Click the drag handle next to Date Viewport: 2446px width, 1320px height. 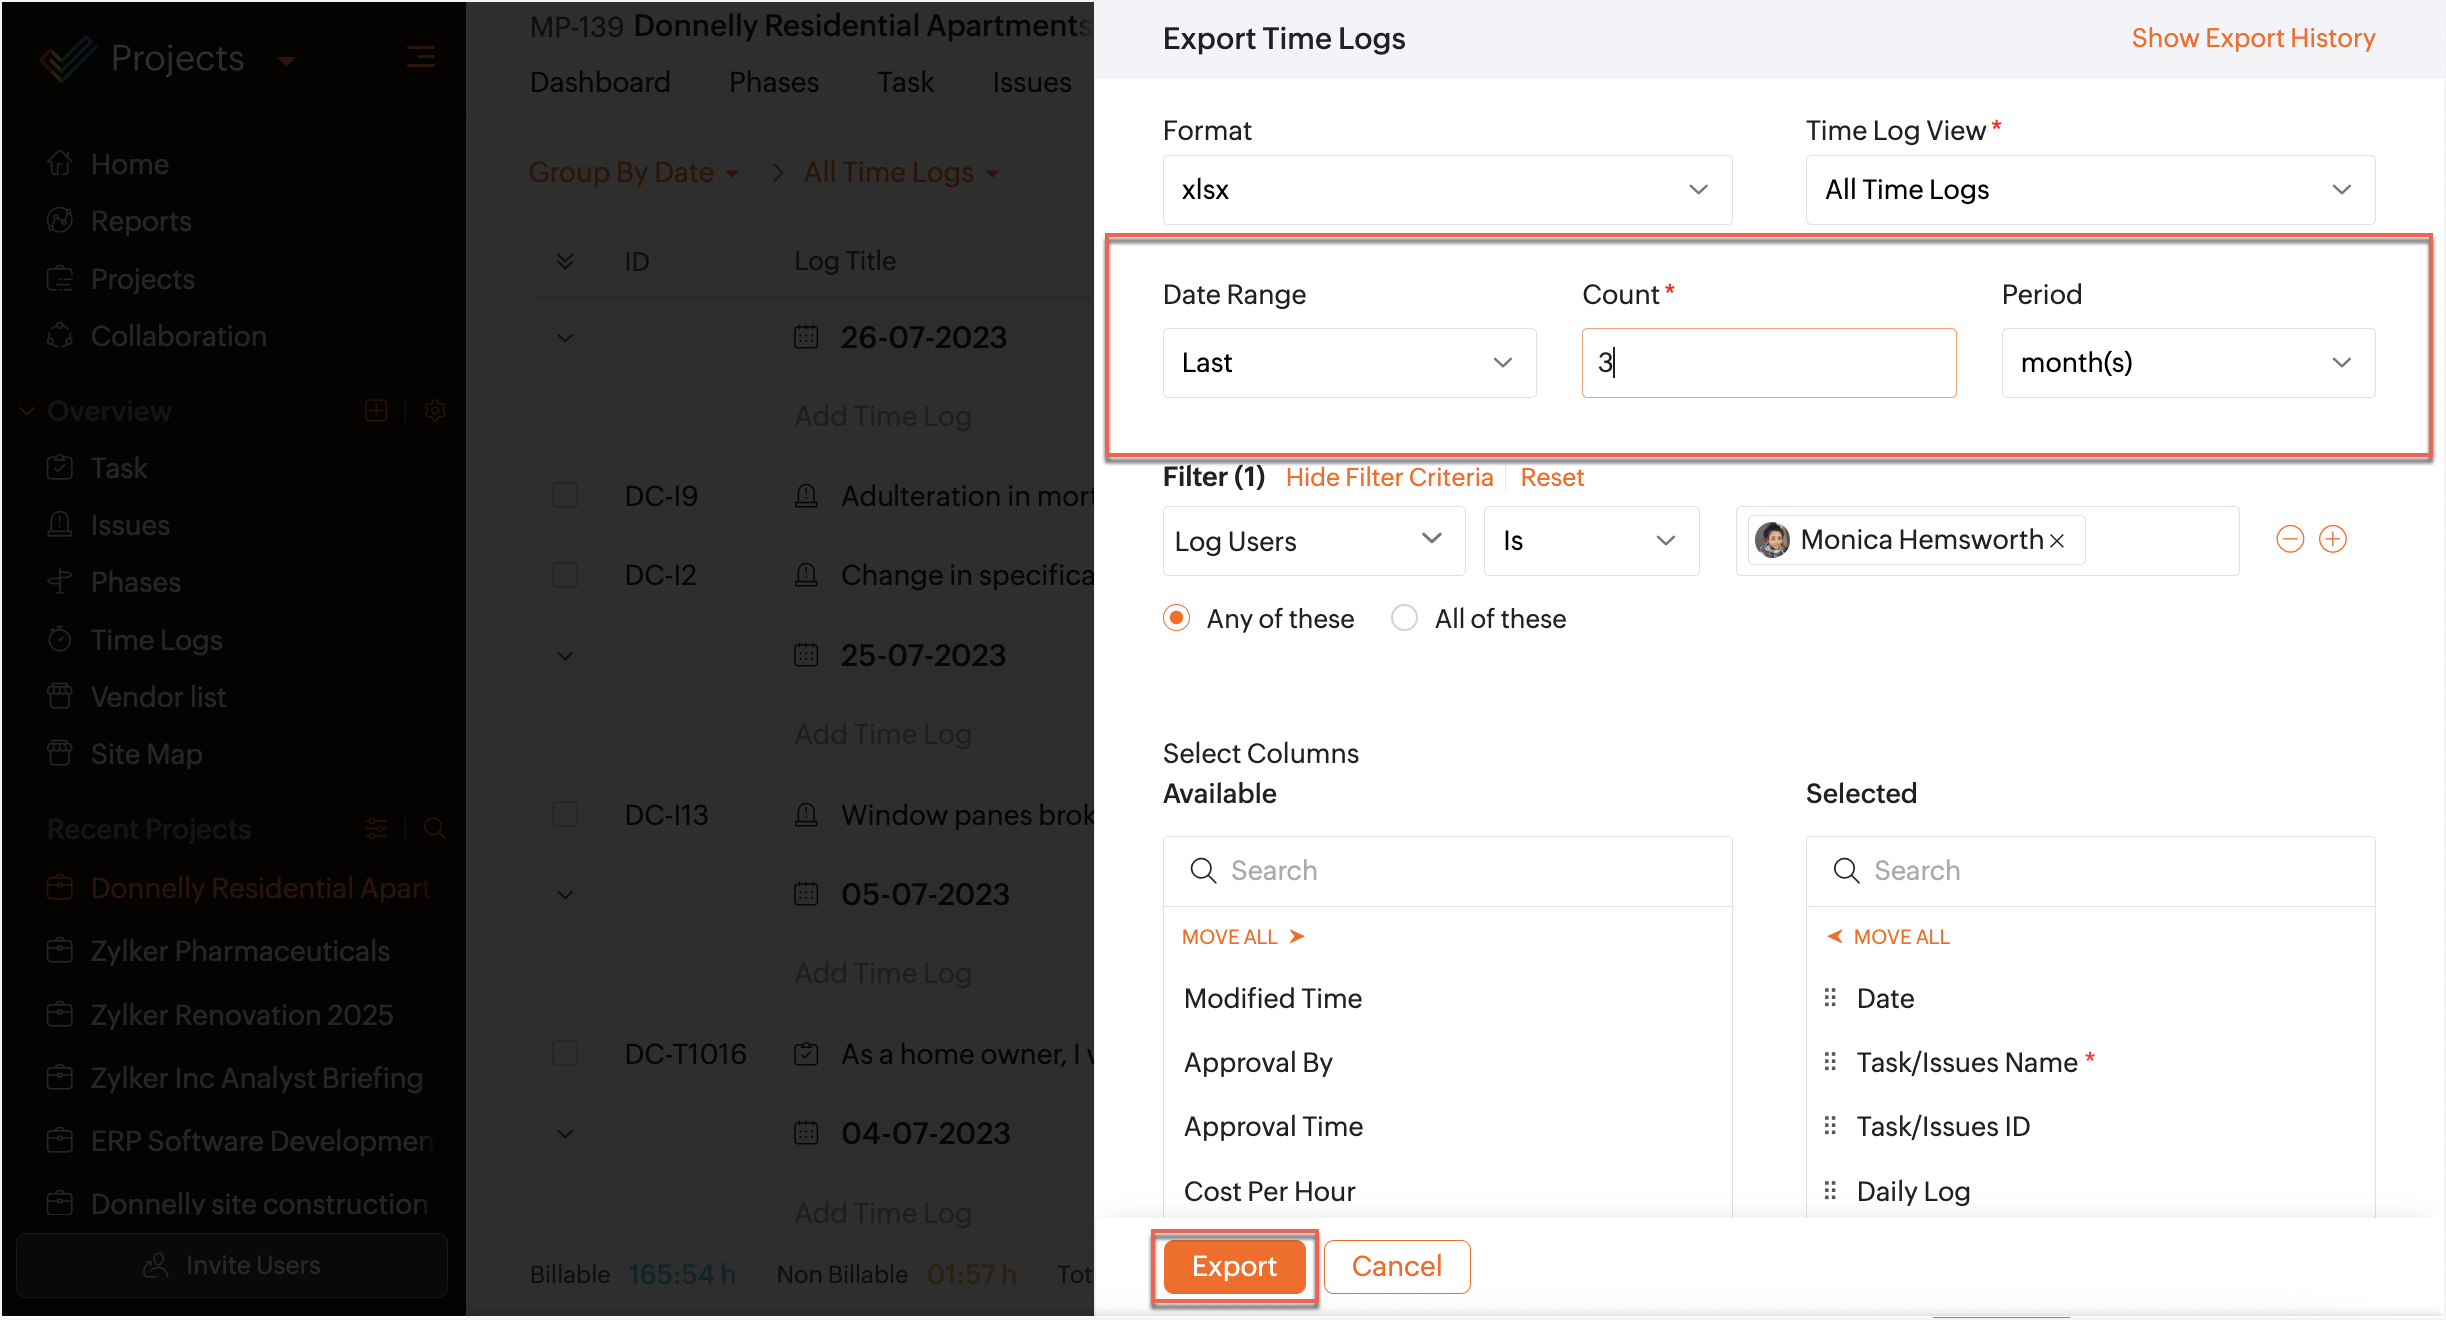pos(1830,998)
